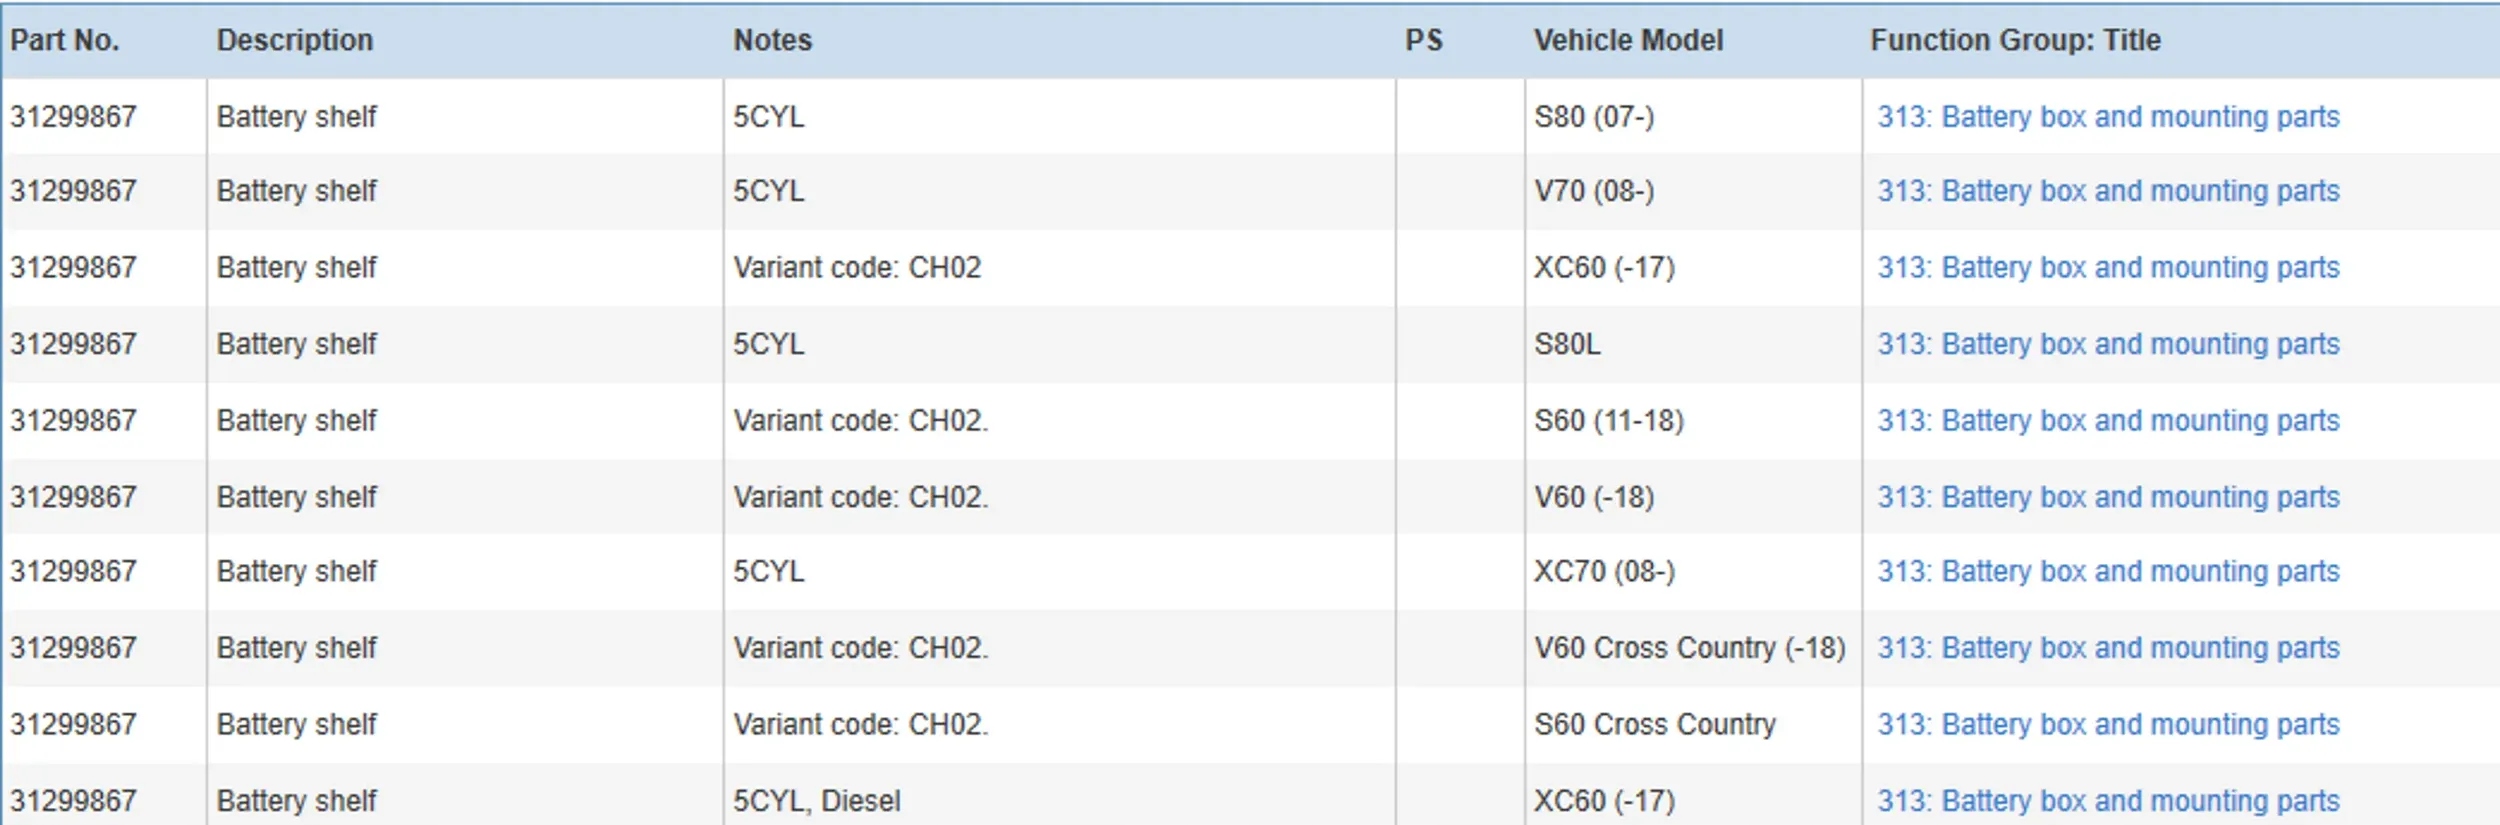Open battery box link for XC70 (08-)

tap(2107, 571)
